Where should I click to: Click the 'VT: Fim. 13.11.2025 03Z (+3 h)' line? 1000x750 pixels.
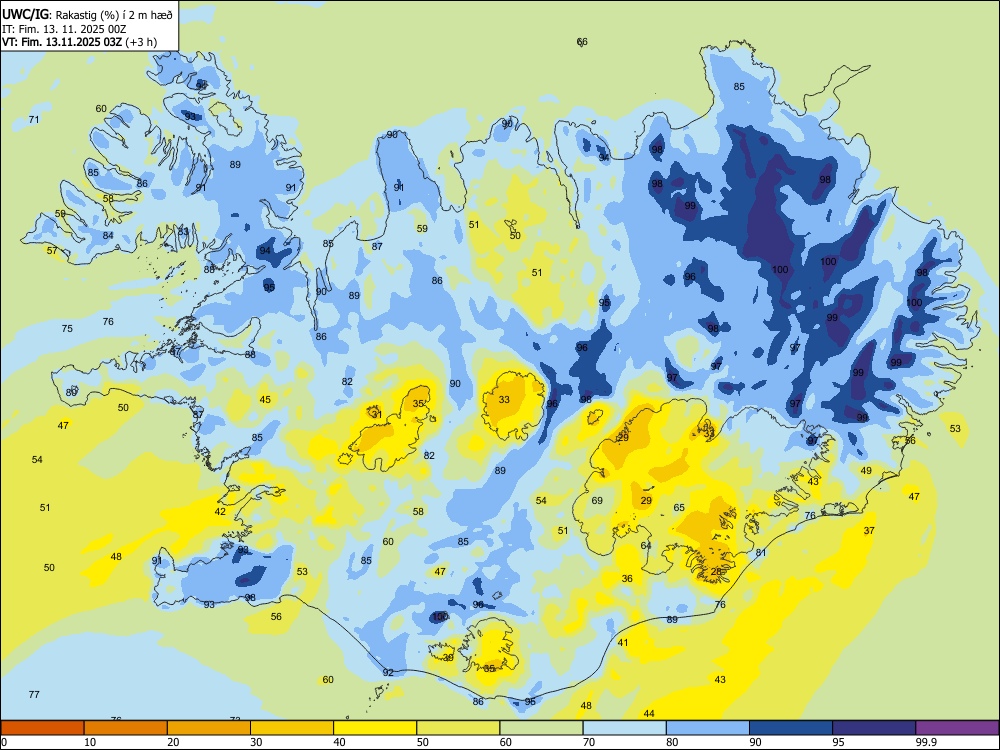click(79, 42)
